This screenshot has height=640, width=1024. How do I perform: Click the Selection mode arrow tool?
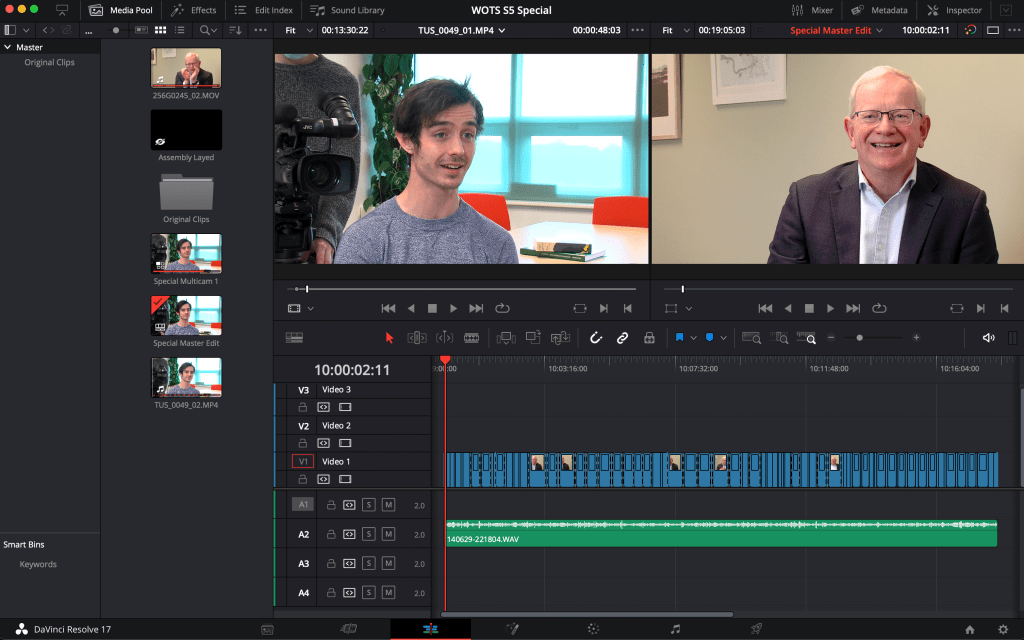pyautogui.click(x=390, y=338)
